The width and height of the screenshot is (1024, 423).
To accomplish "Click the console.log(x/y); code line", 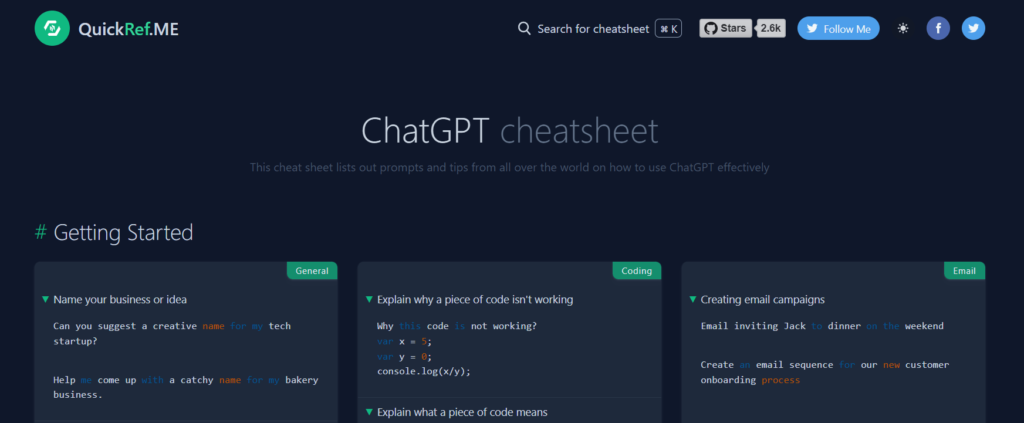I will tap(424, 371).
